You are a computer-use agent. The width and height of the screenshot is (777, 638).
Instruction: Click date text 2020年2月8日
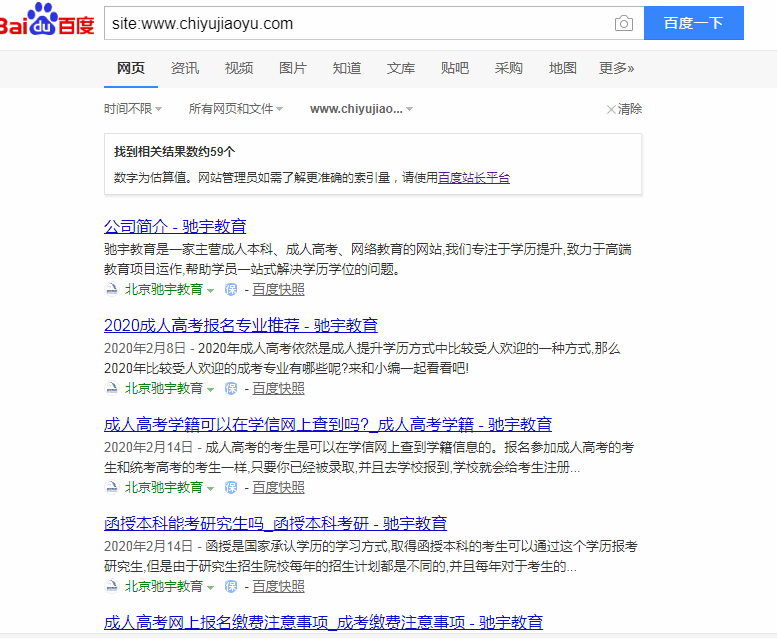145,348
